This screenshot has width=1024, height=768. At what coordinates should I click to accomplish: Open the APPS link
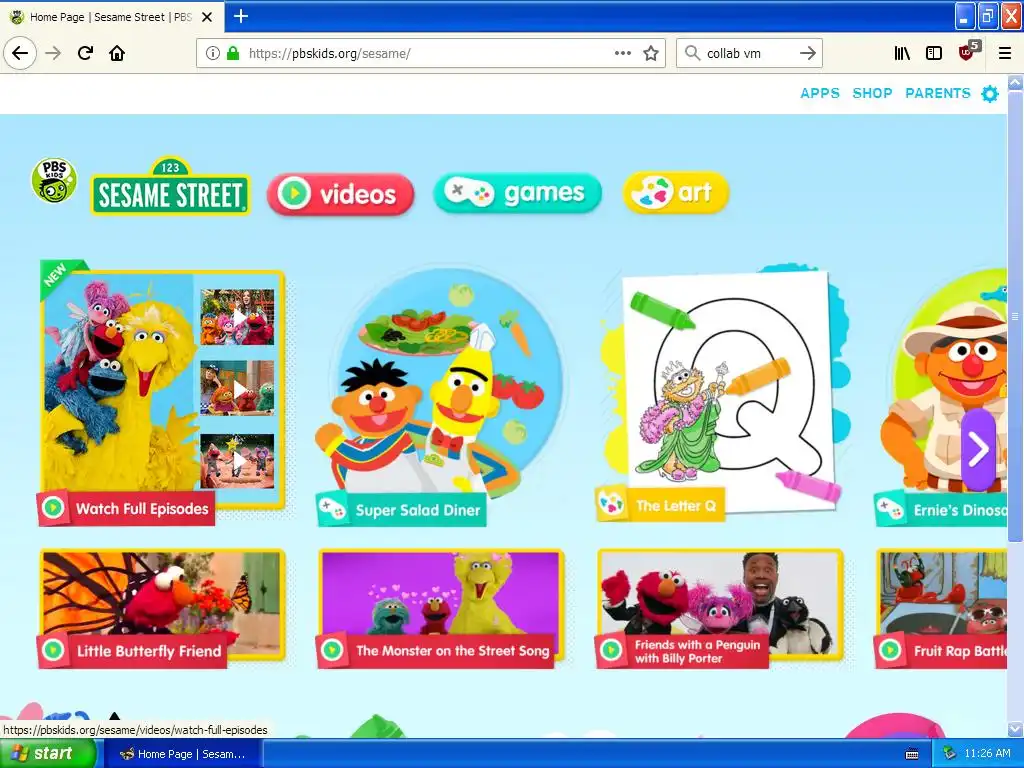820,93
